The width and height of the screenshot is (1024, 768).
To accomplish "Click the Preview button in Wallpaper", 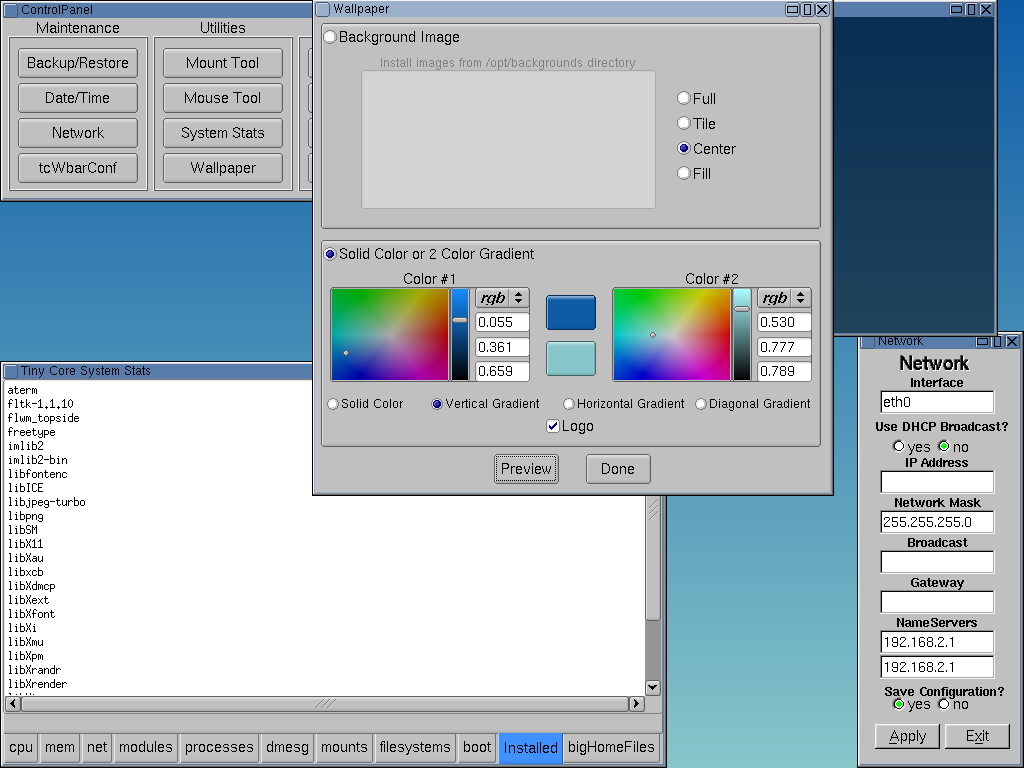I will [526, 469].
